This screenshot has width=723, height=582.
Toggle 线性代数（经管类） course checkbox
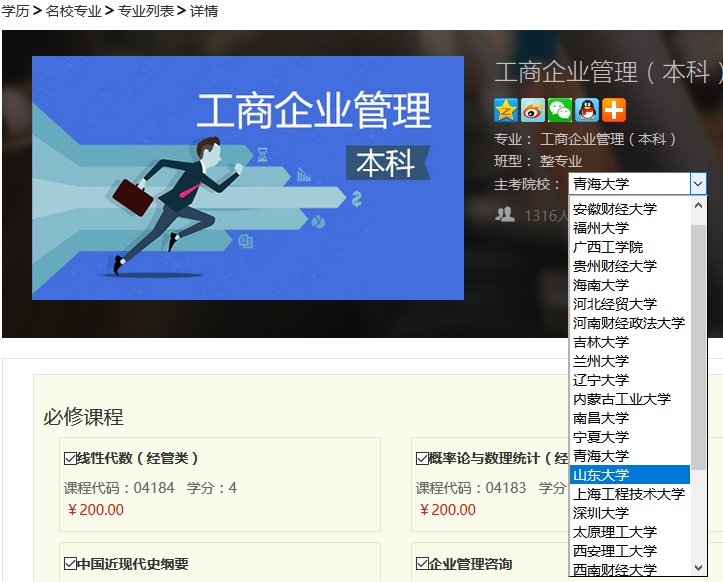(70, 458)
